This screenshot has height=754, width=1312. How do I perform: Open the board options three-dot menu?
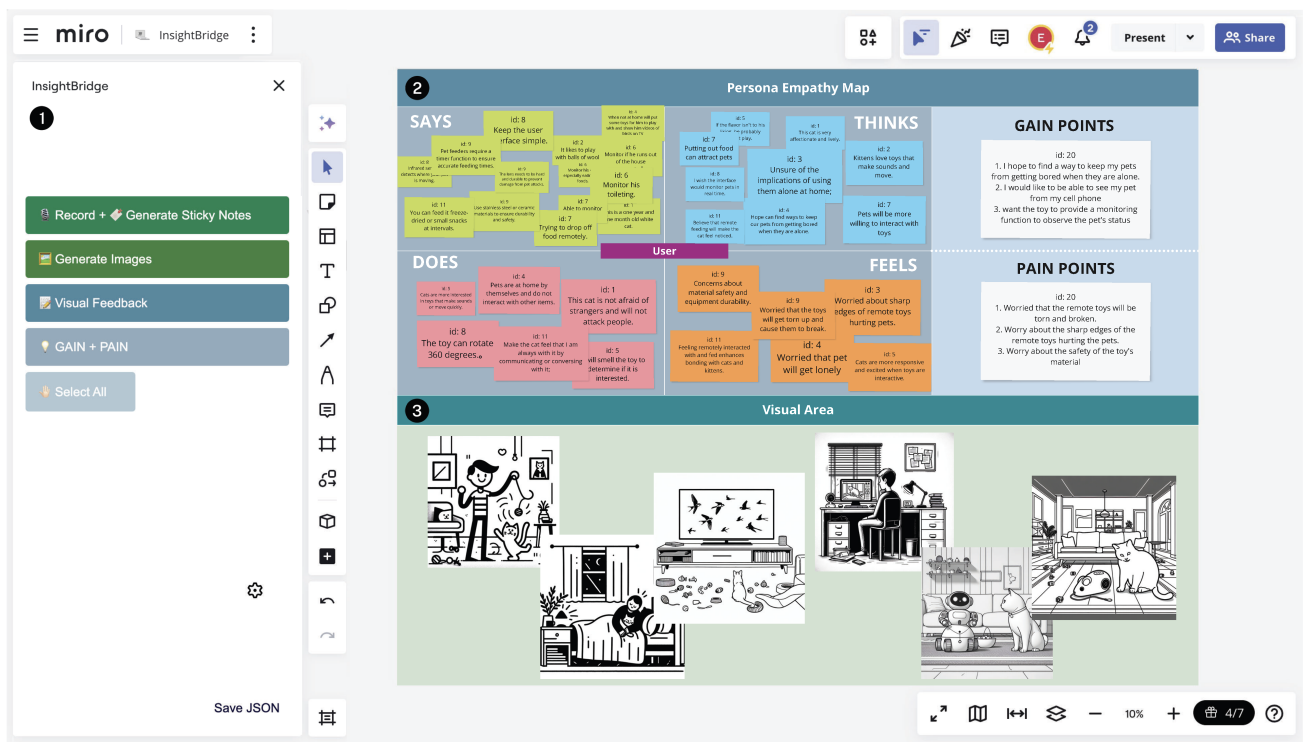click(x=253, y=35)
